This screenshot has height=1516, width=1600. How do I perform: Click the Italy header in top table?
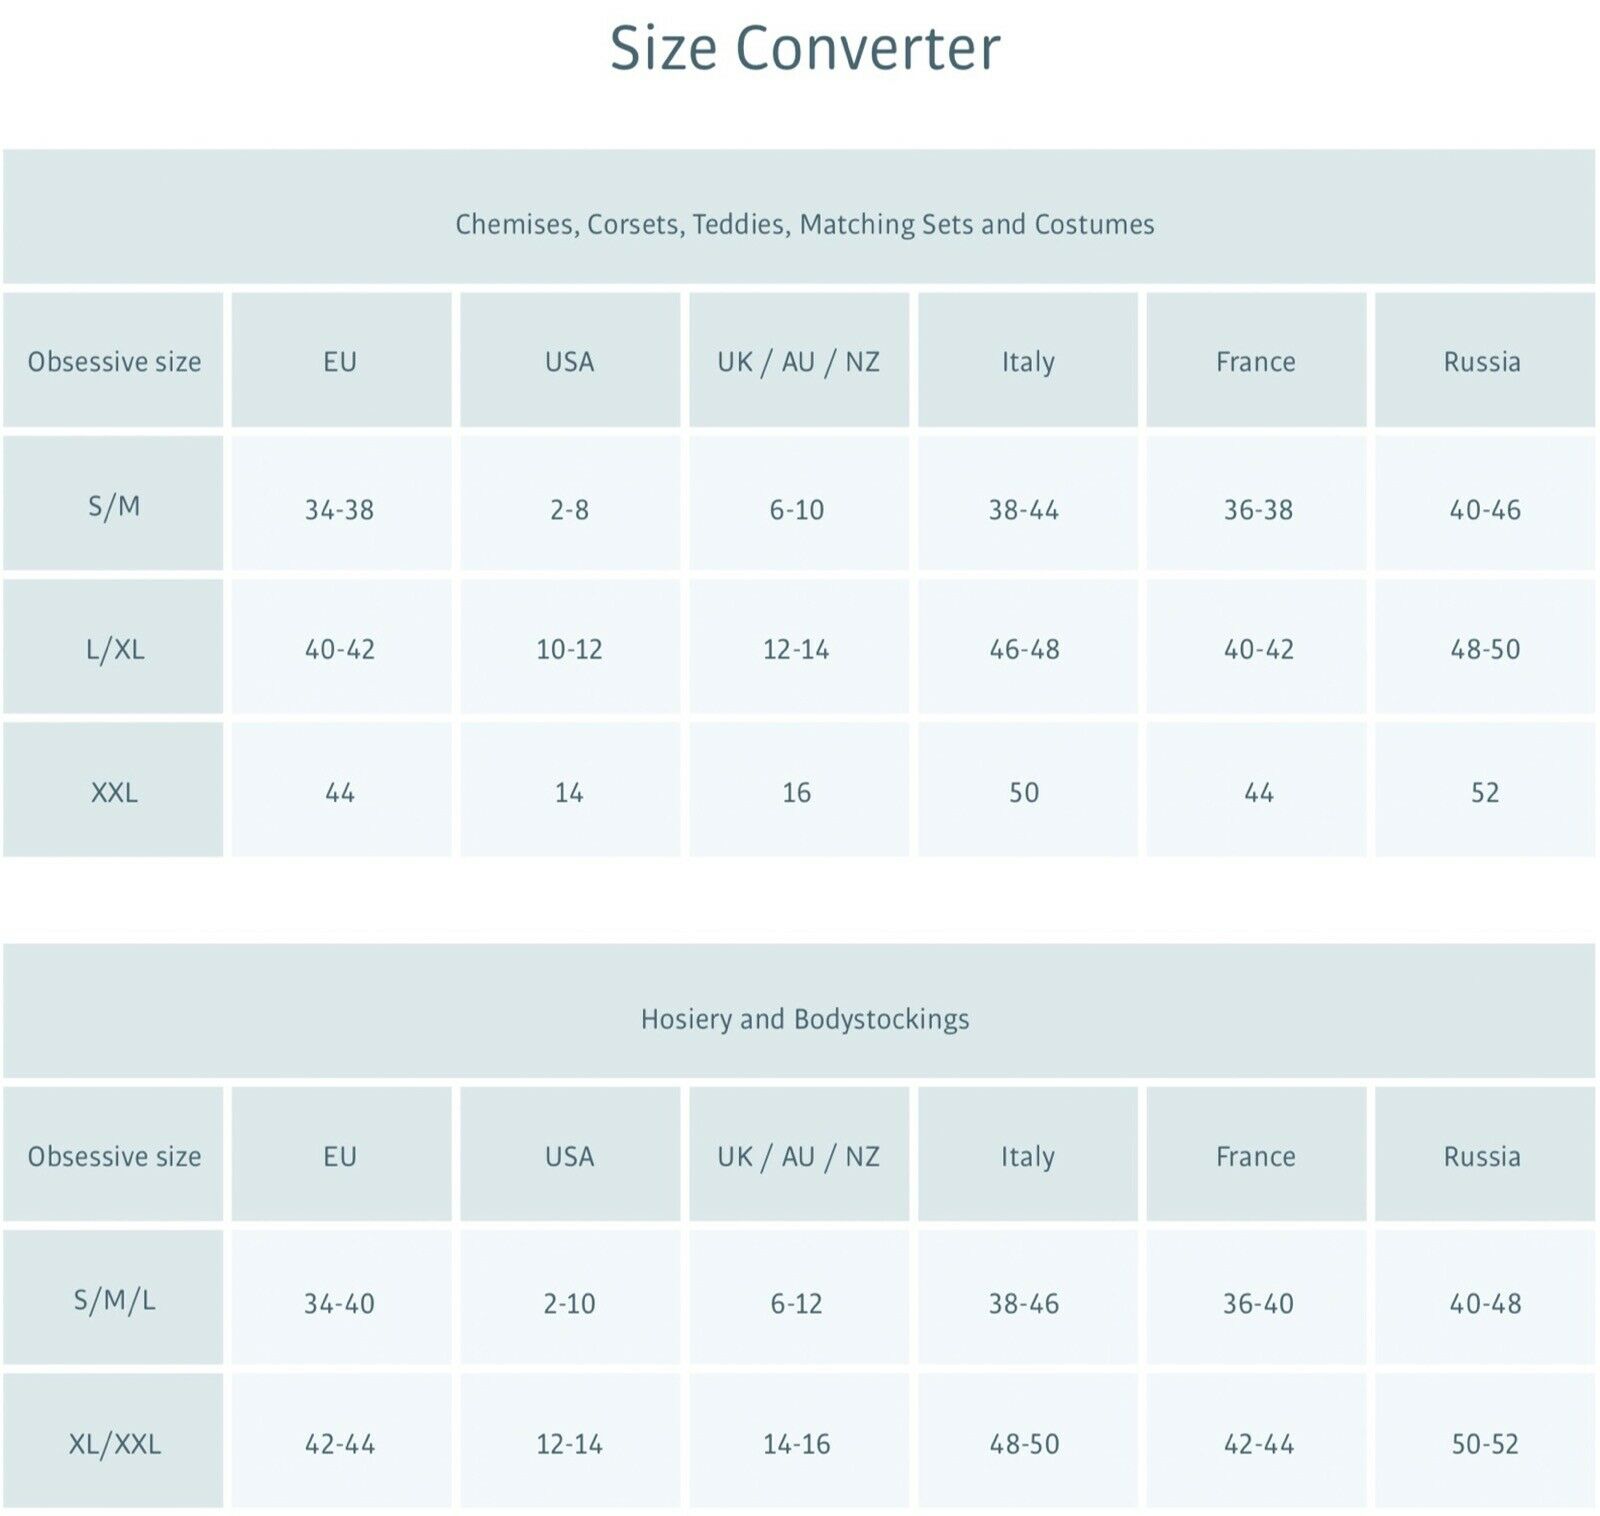(x=1028, y=360)
